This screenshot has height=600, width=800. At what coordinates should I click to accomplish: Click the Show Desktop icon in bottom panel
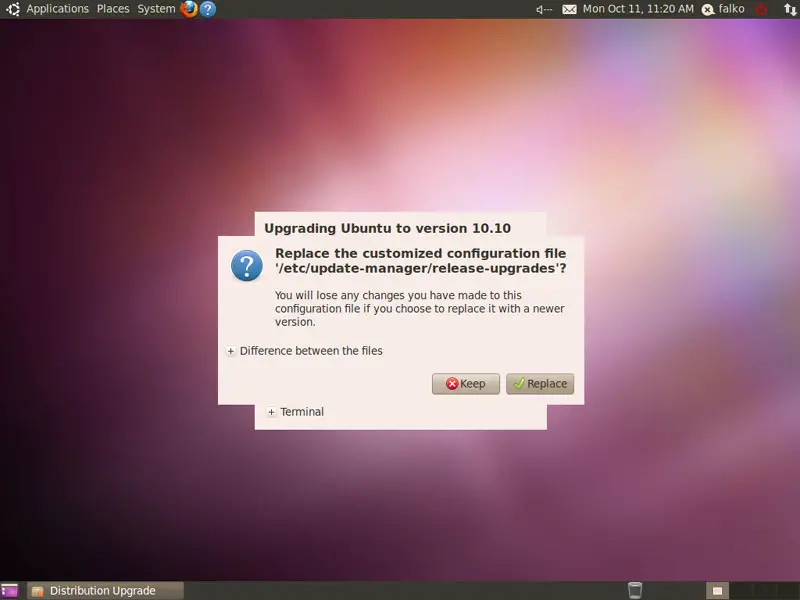[x=9, y=590]
